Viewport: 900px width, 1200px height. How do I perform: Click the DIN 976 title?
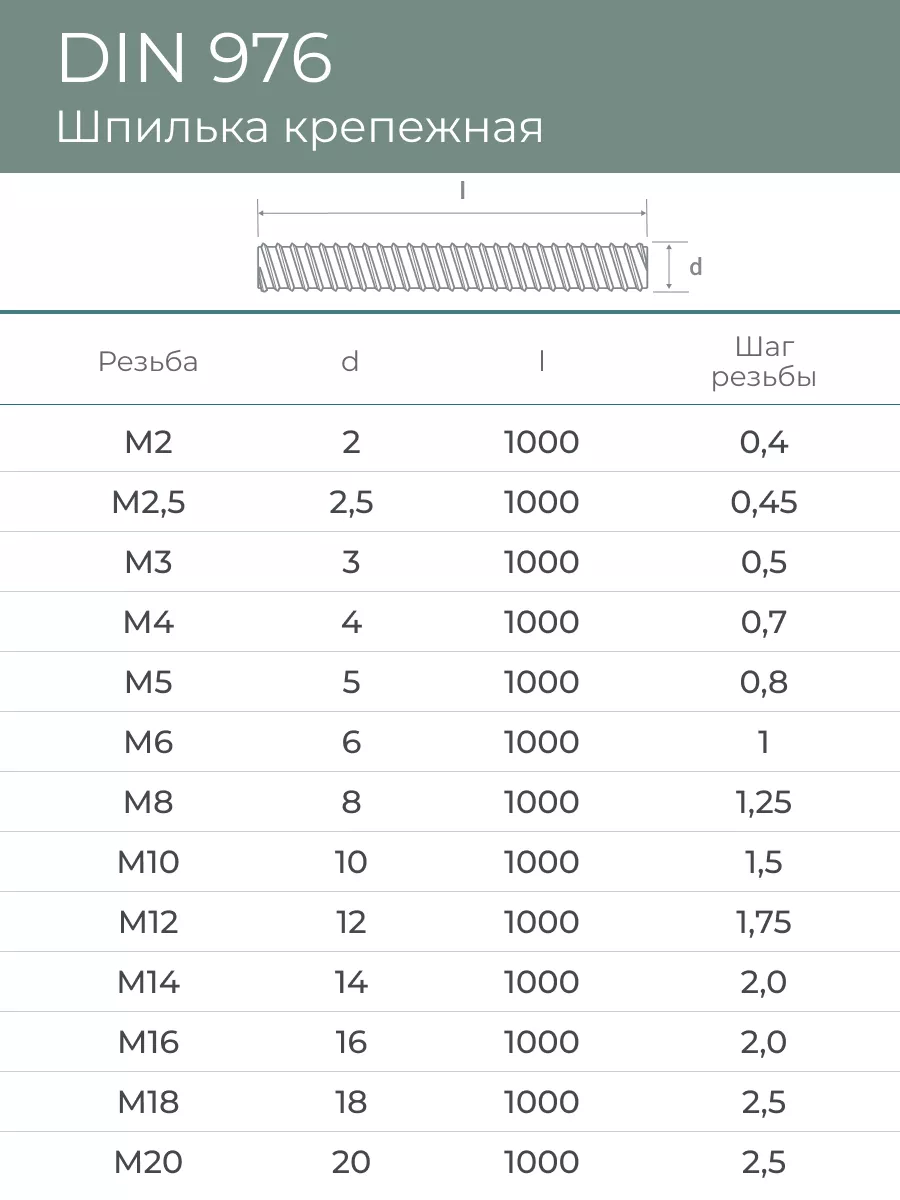194,60
